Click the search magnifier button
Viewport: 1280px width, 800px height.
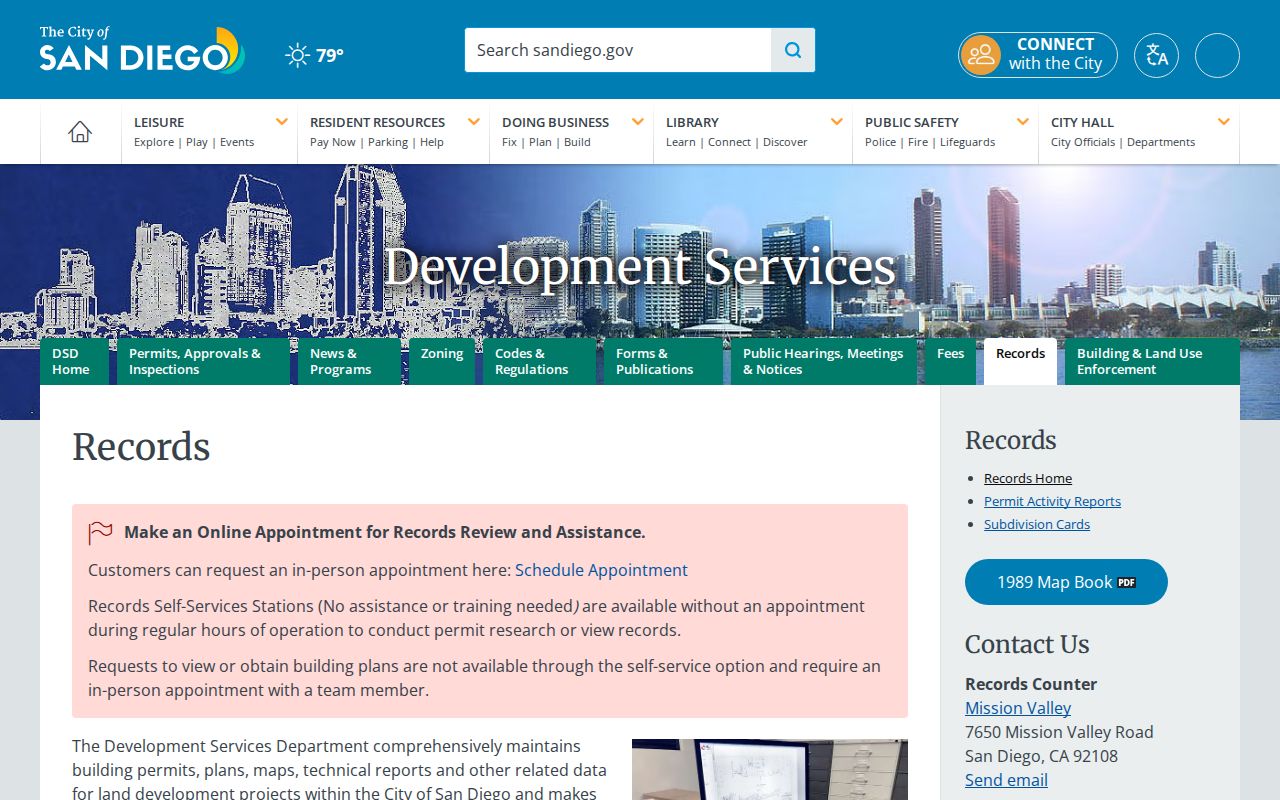click(x=793, y=50)
